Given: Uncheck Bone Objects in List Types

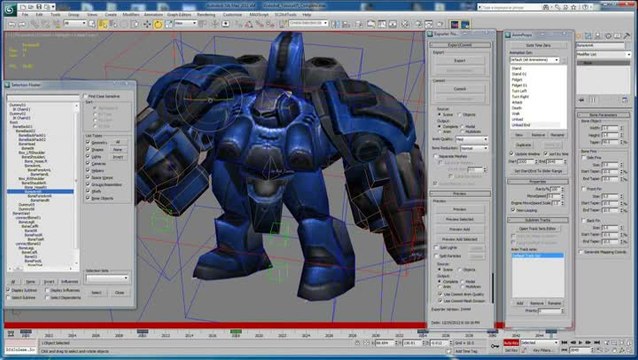Looking at the screenshot, I should tap(88, 198).
